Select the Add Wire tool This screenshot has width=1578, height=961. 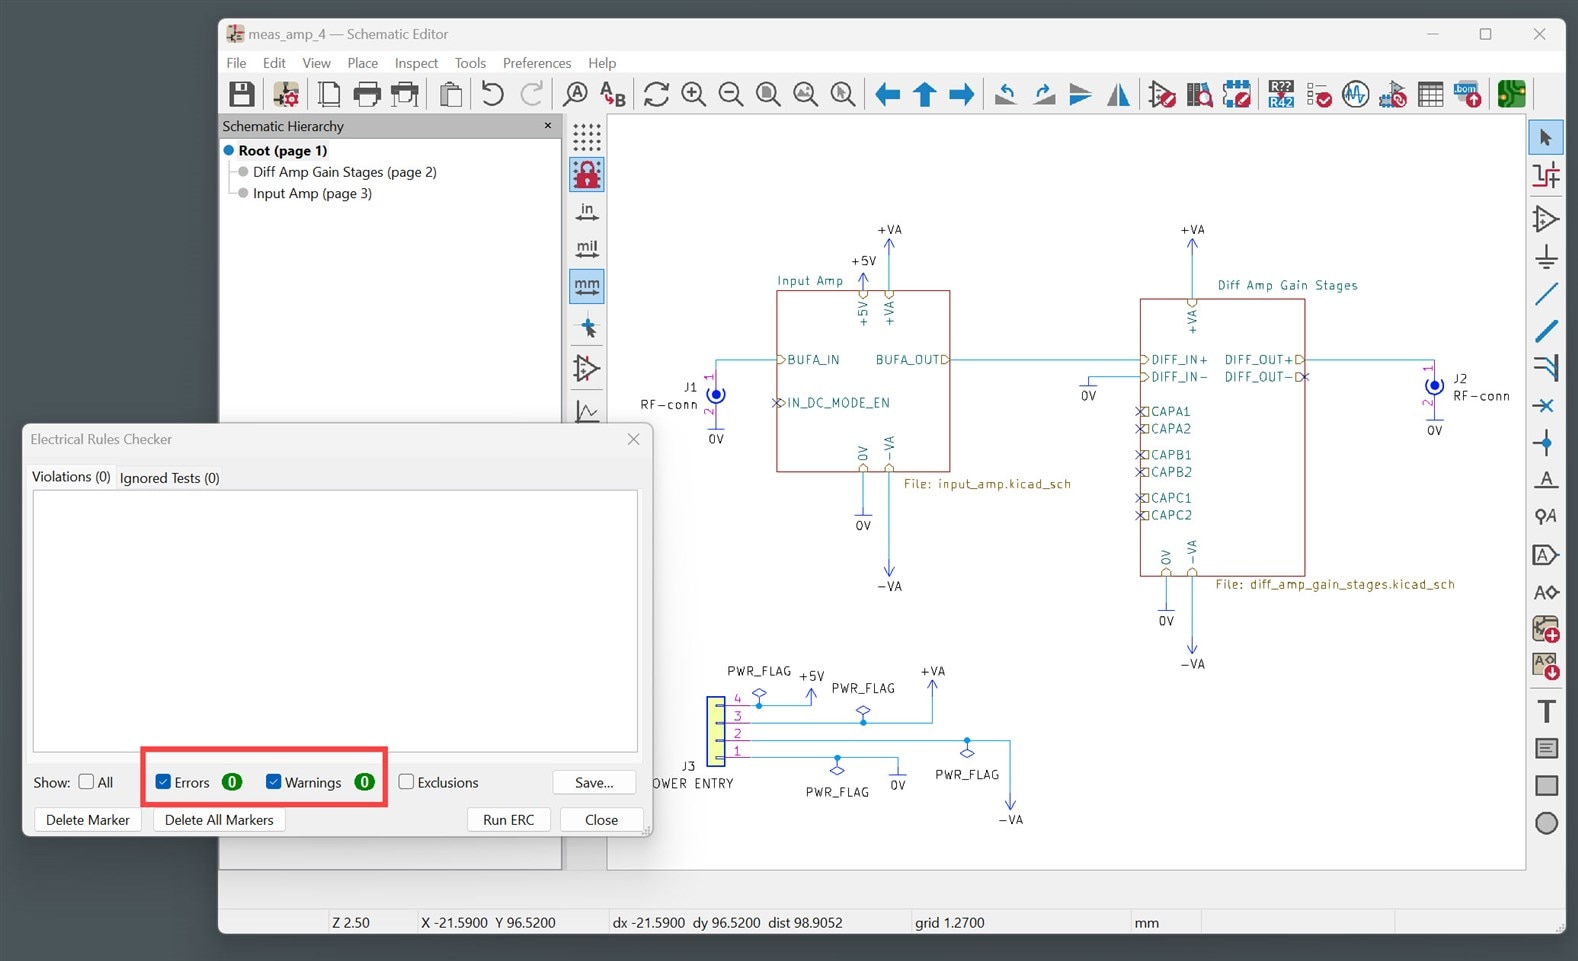(1546, 294)
